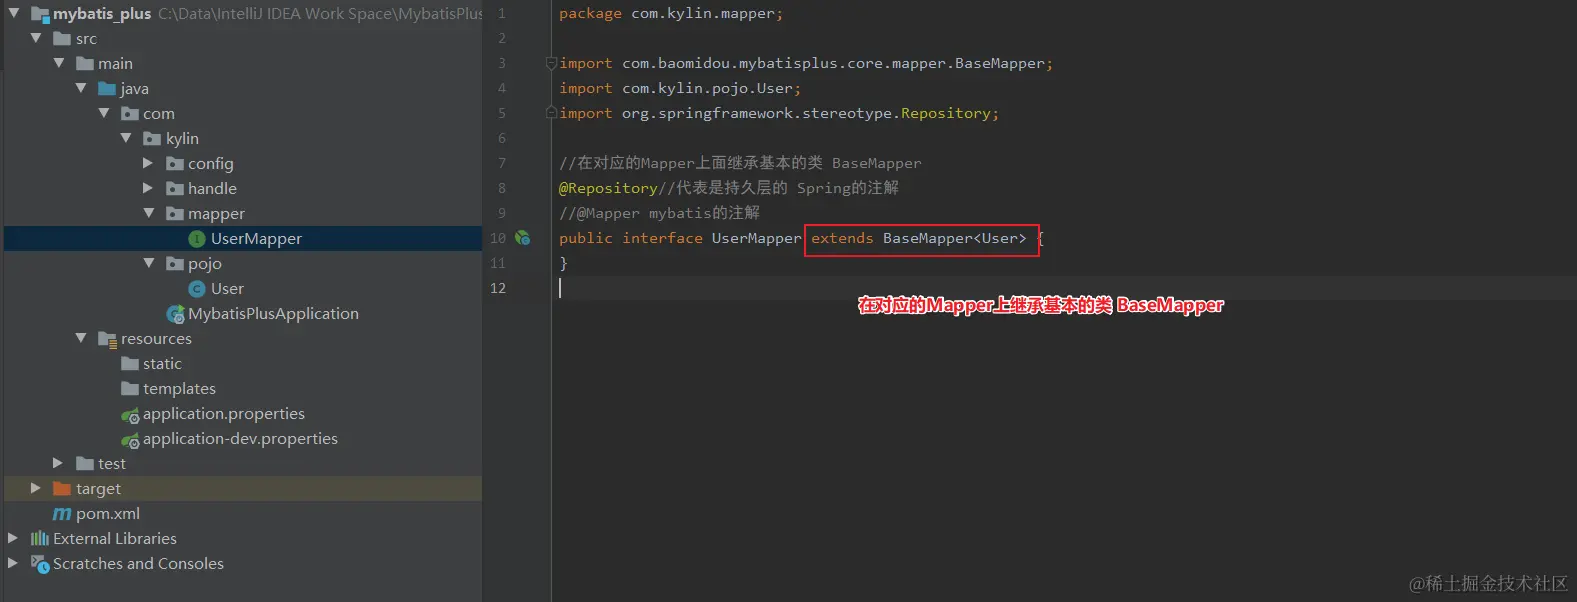
Task: Click BaseMapper<User> in the interface declaration
Action: [x=955, y=238]
